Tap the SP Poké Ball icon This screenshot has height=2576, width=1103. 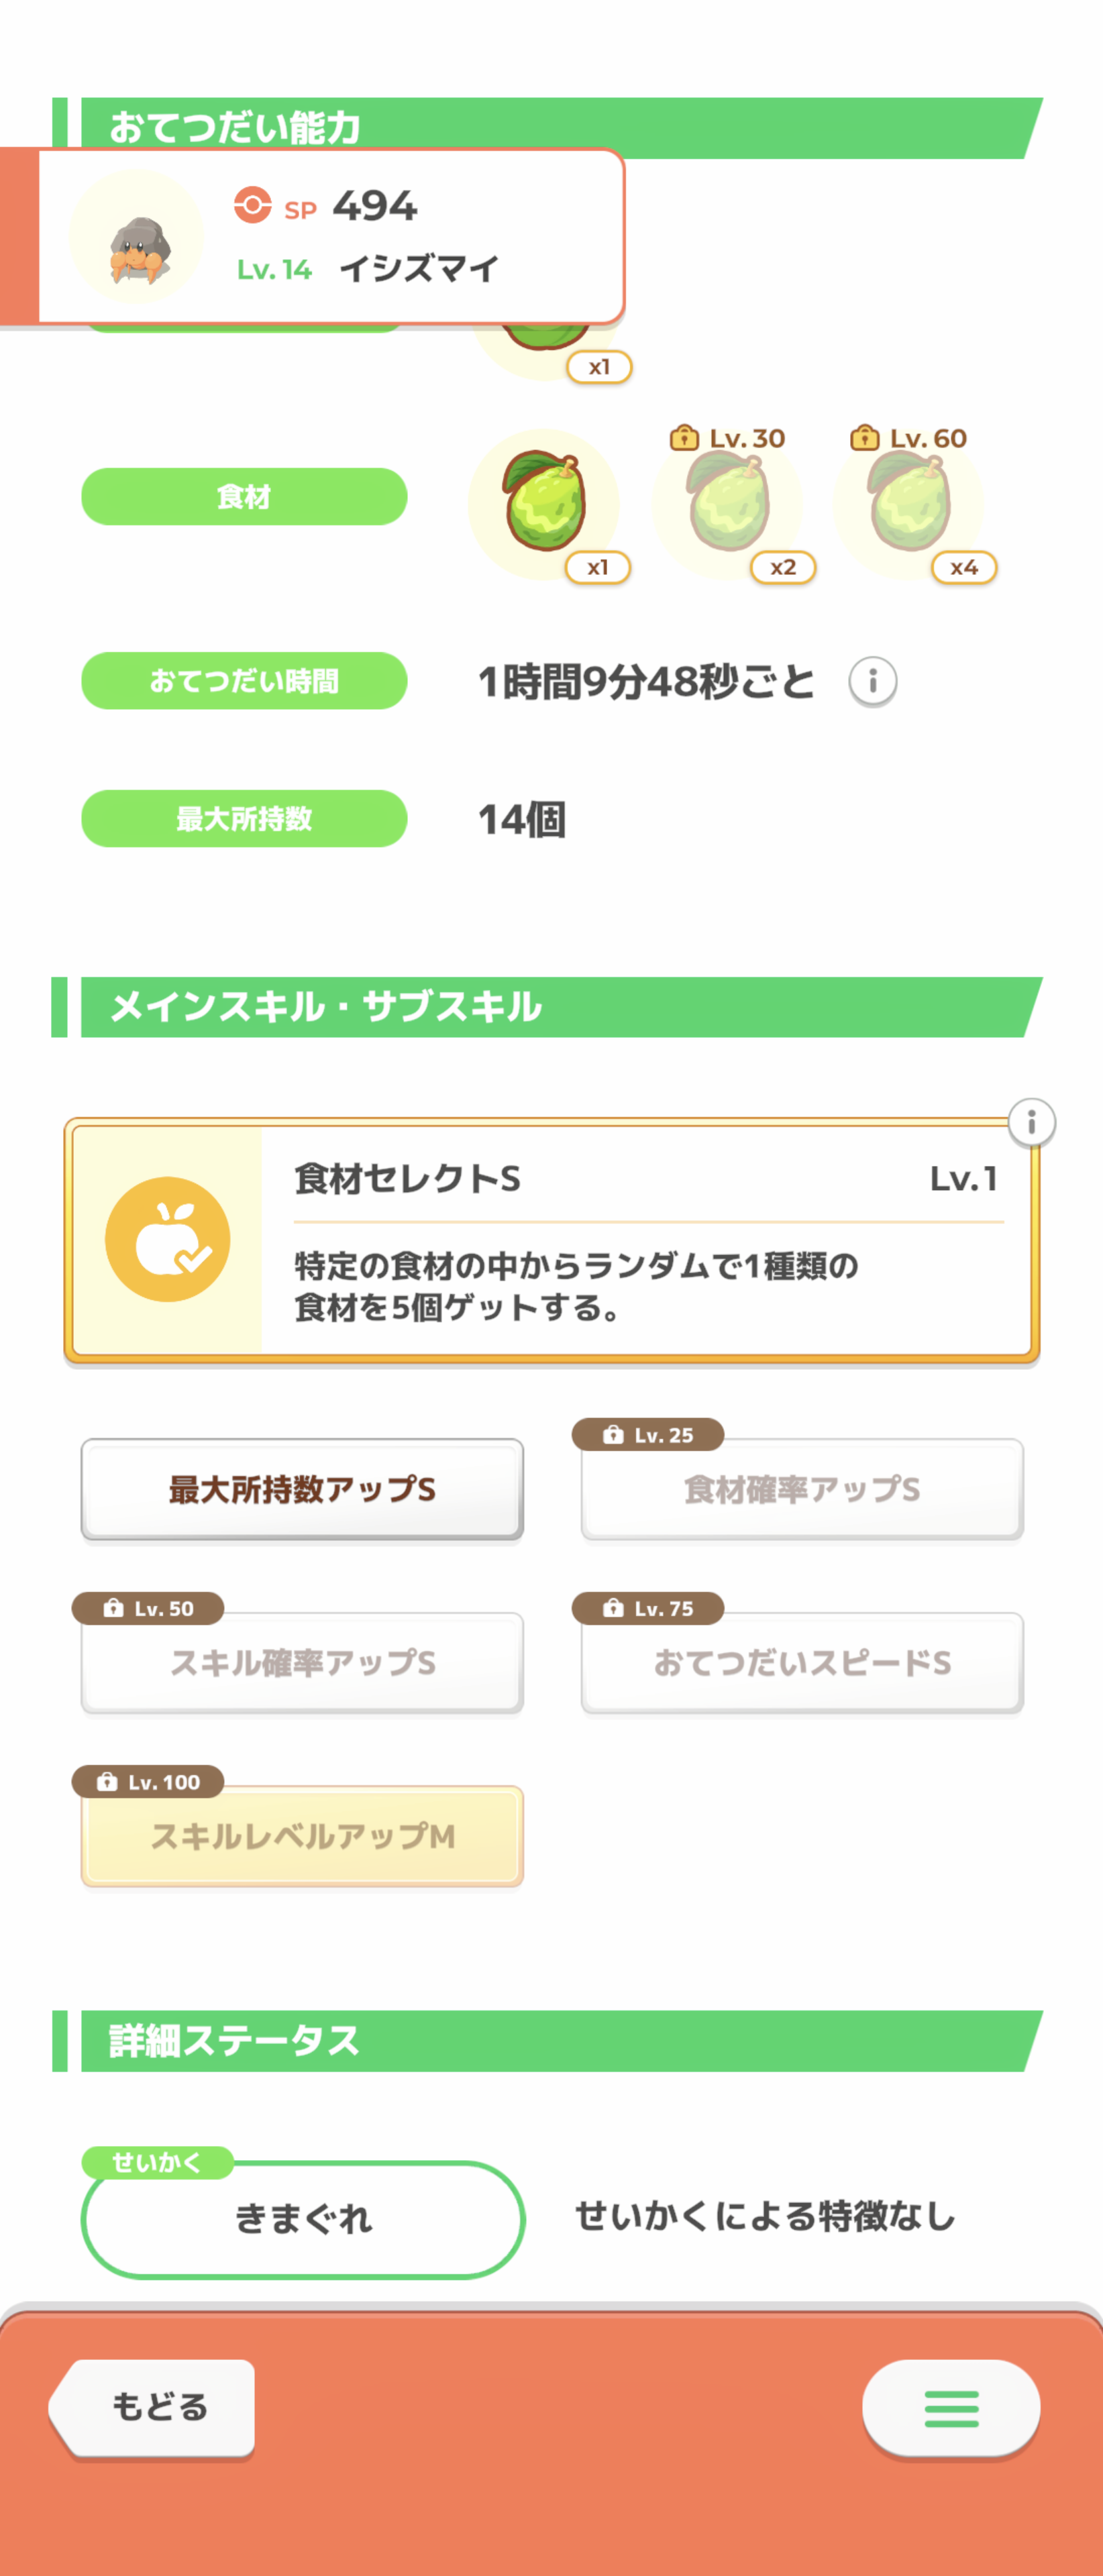(x=252, y=205)
